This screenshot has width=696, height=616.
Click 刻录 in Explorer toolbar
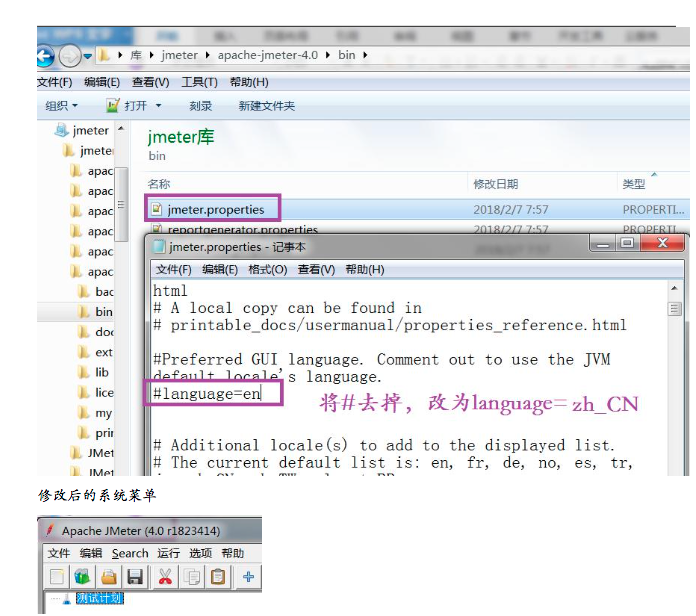201,106
